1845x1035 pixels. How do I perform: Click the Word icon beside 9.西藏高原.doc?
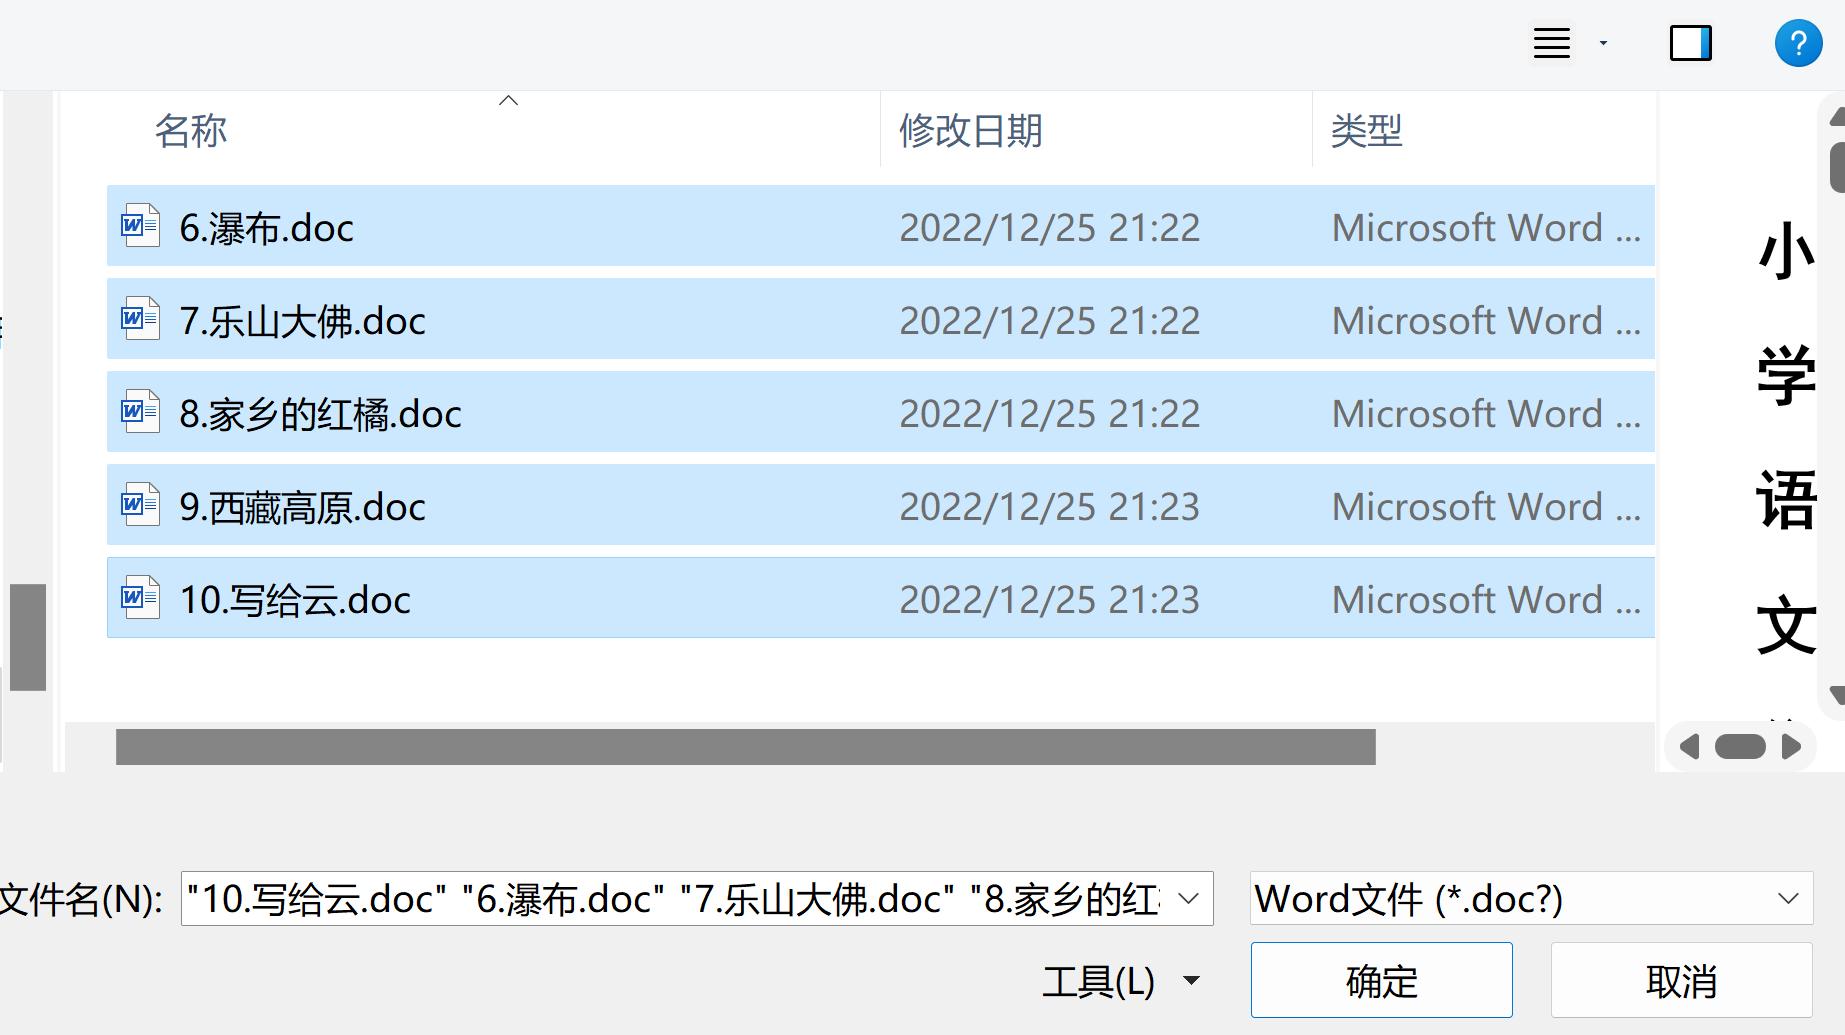pyautogui.click(x=140, y=505)
